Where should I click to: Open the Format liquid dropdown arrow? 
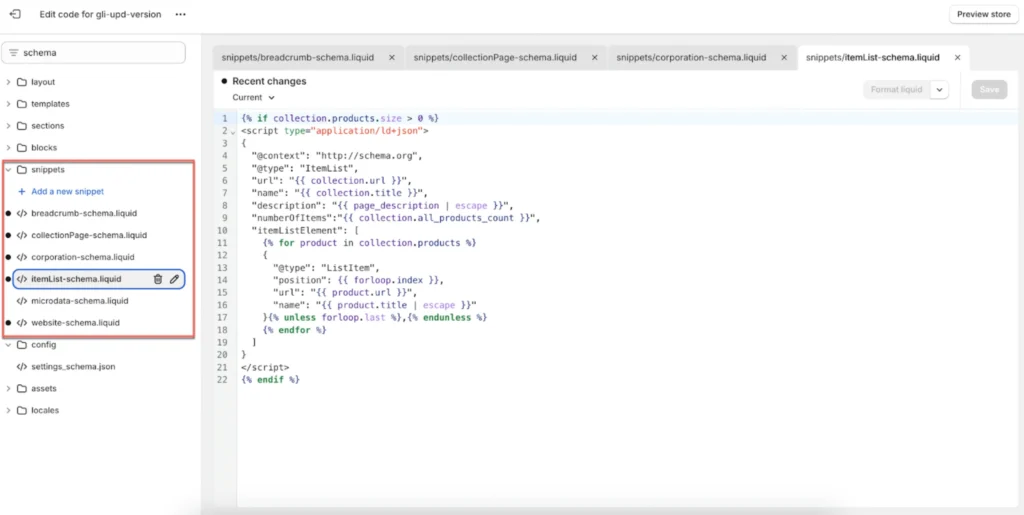pyautogui.click(x=938, y=90)
